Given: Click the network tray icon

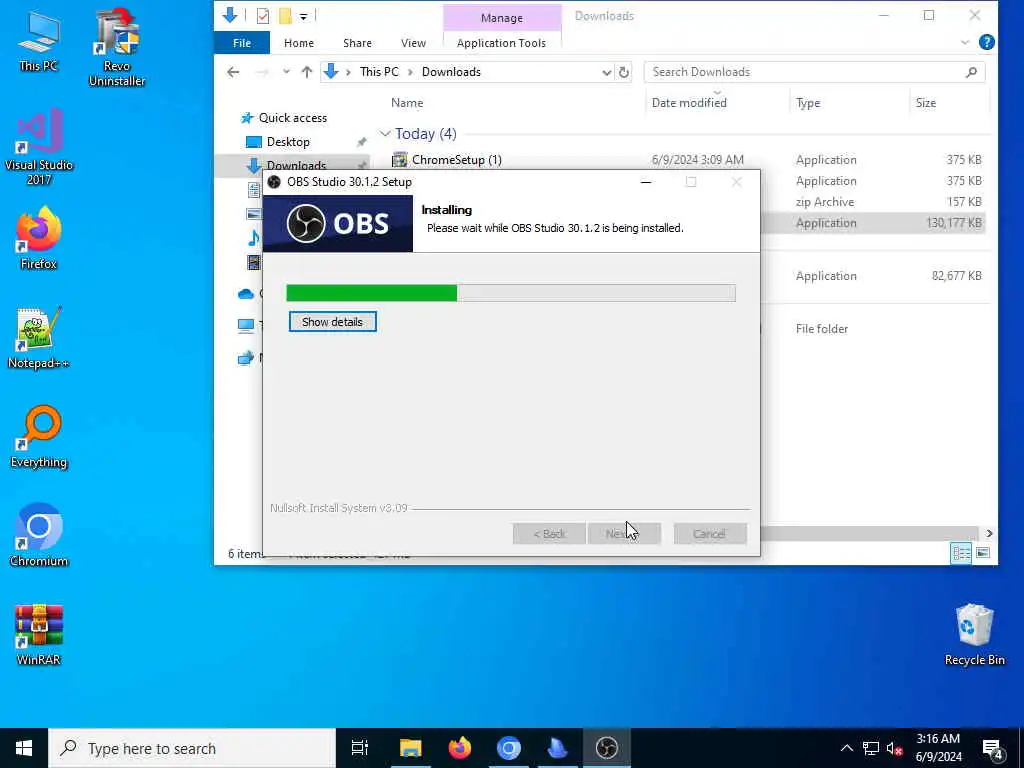Looking at the screenshot, I should tap(871, 748).
